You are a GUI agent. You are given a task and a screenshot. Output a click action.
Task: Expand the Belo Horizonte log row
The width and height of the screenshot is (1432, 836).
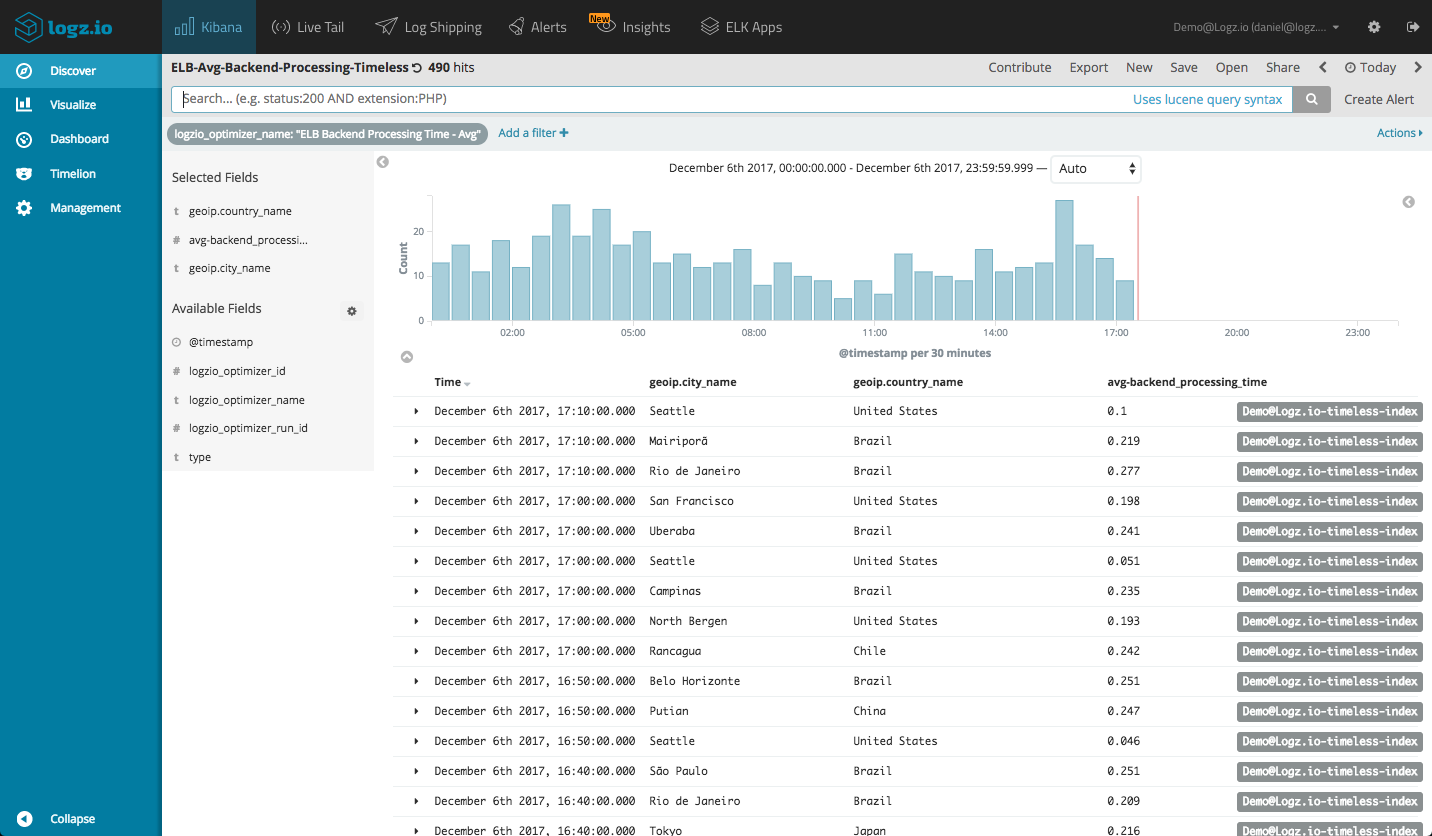416,681
